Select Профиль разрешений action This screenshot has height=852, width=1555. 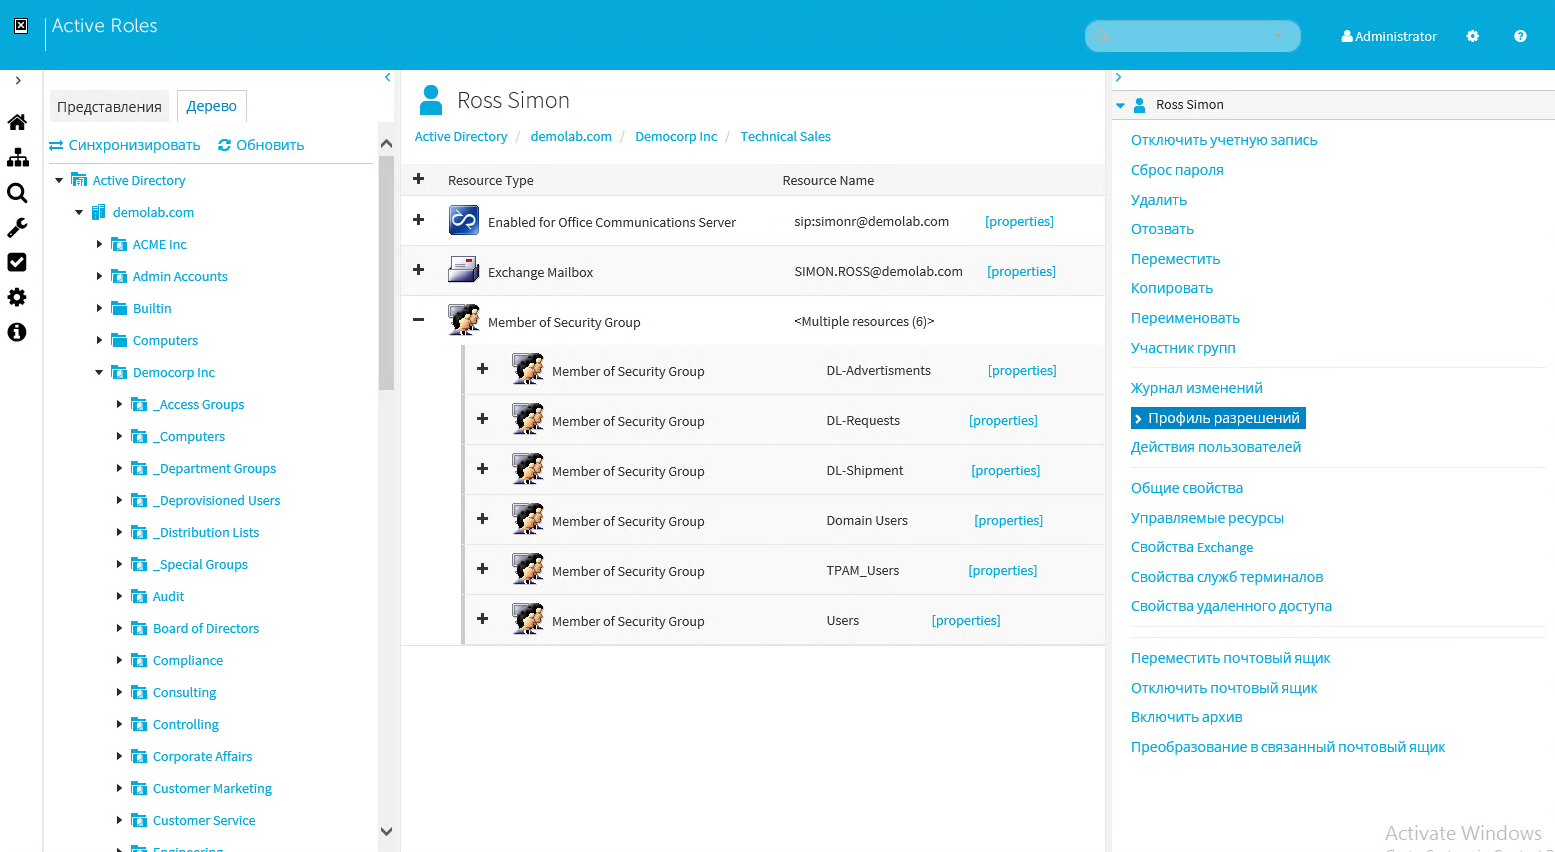(1218, 418)
